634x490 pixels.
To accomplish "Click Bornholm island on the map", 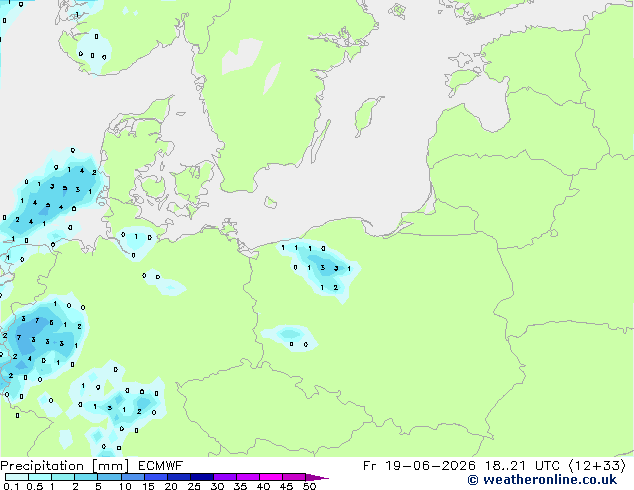I will pyautogui.click(x=271, y=202).
